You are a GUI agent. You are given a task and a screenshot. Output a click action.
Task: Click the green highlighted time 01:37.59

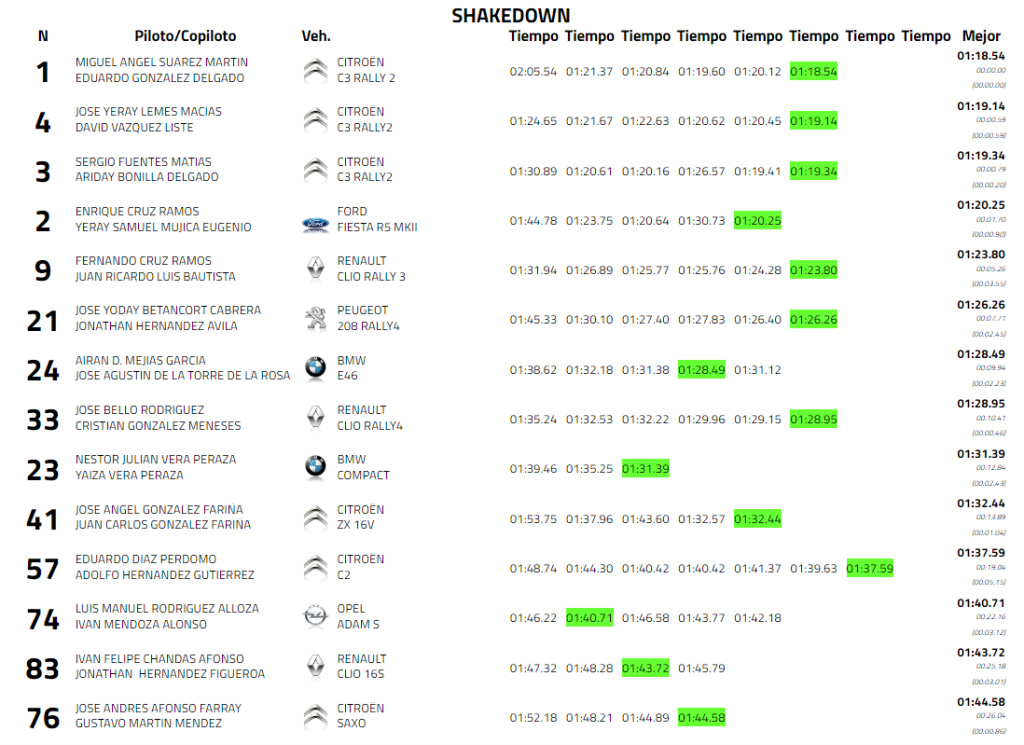[869, 568]
